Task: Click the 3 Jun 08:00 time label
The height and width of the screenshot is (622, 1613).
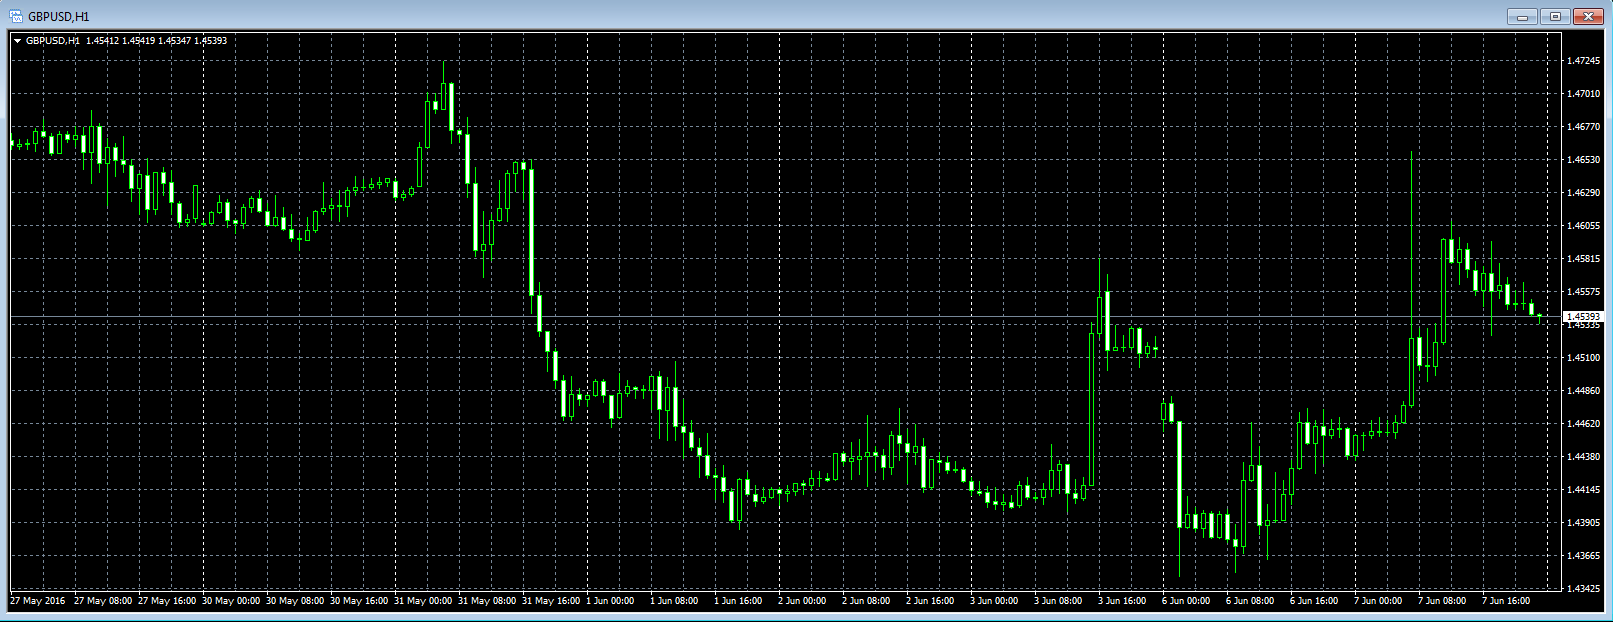Action: click(x=1058, y=601)
